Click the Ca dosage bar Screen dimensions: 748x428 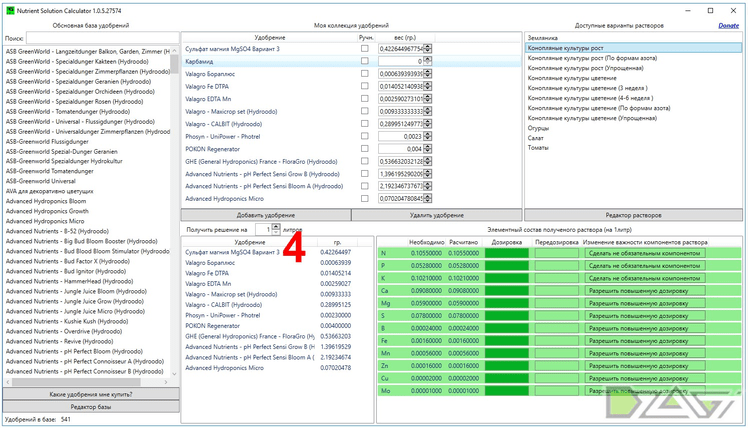[x=507, y=291]
